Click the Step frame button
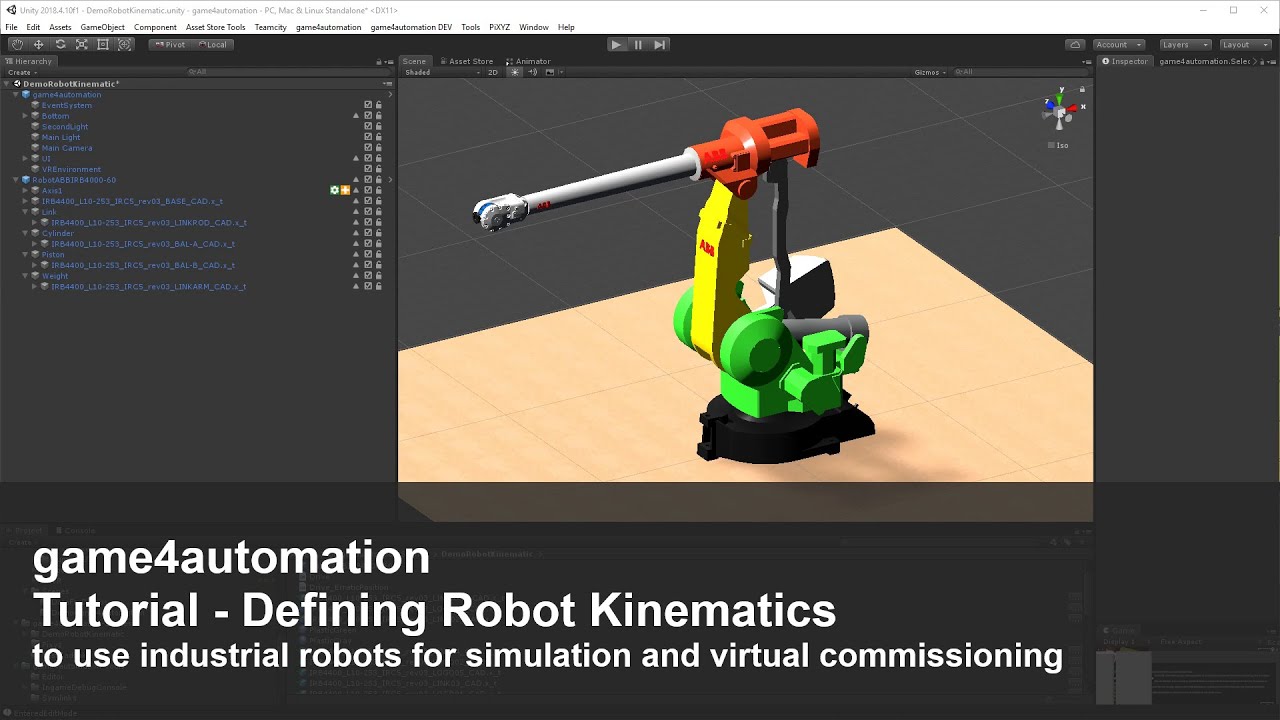This screenshot has height=720, width=1280. point(660,44)
